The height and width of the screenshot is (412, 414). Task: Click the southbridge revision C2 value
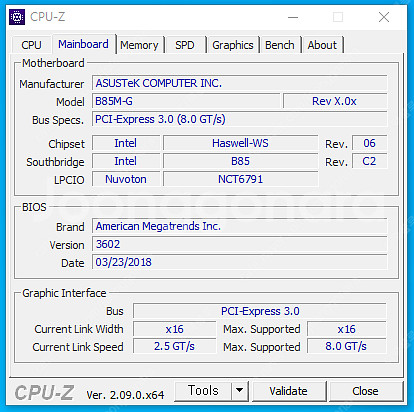369,161
